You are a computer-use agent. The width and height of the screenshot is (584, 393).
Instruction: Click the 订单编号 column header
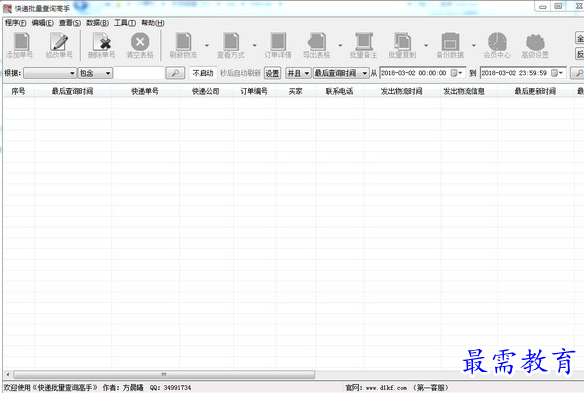tap(254, 91)
